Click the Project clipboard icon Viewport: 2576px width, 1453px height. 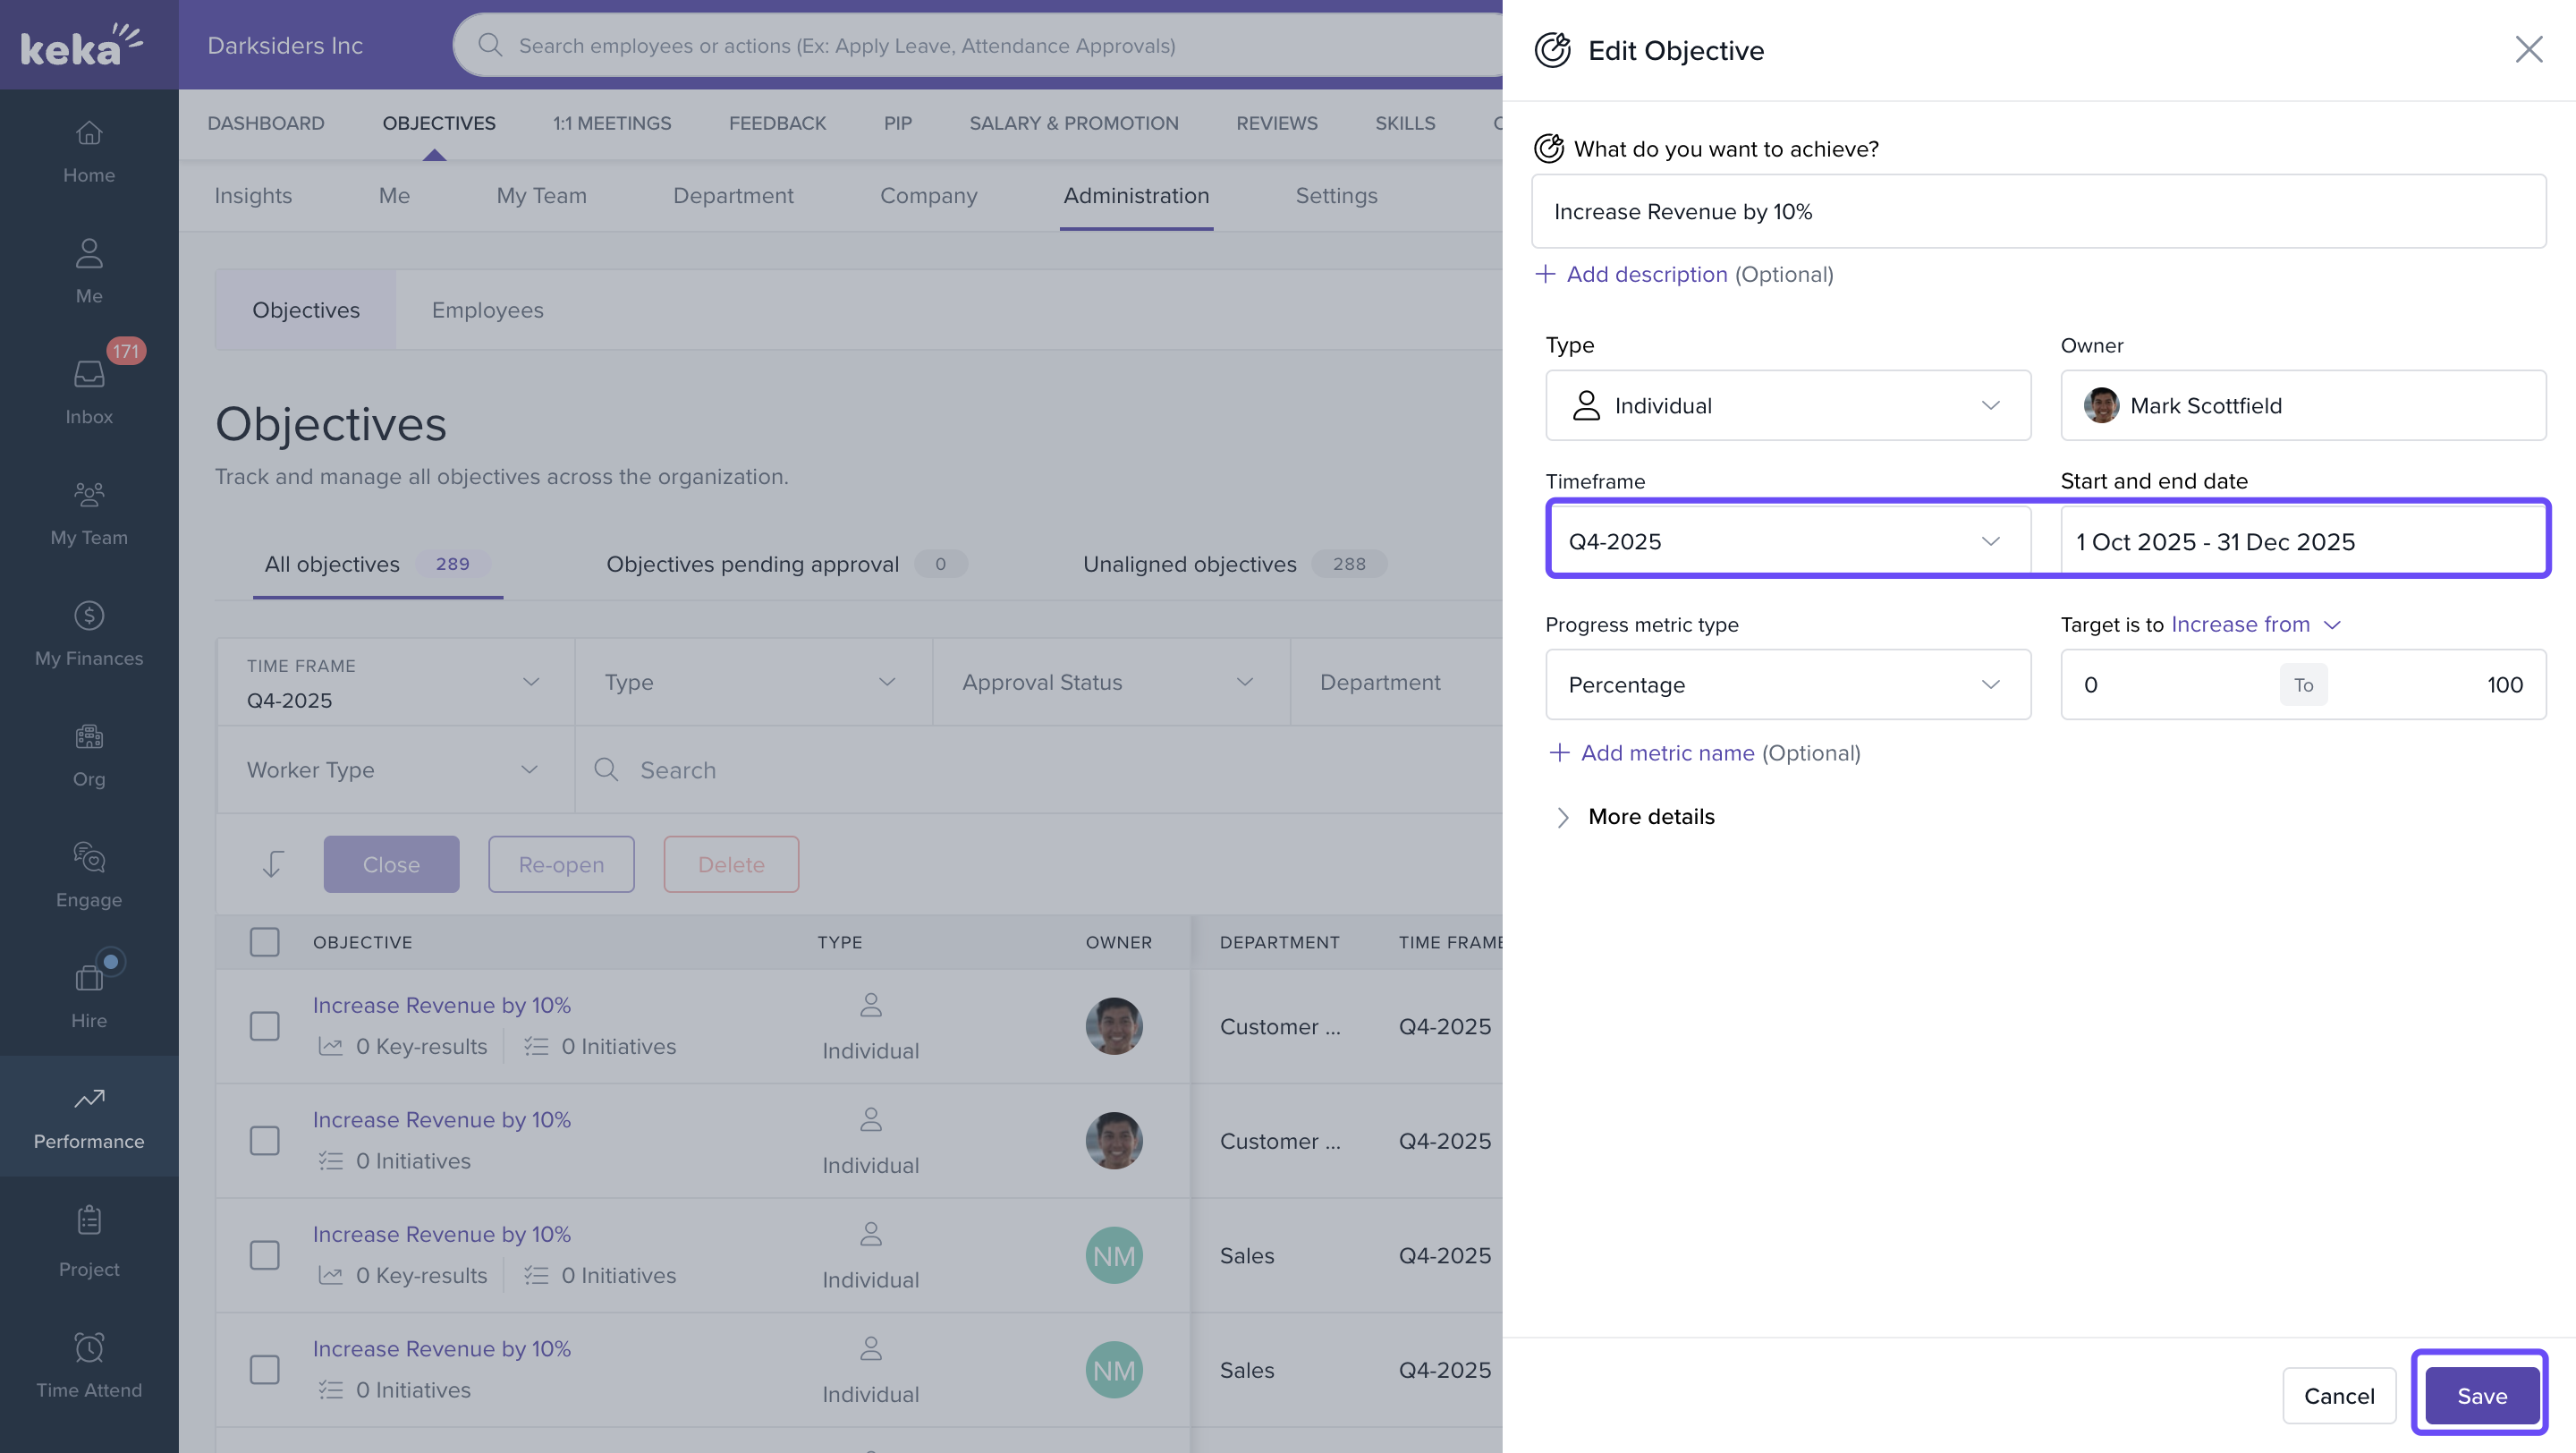click(x=89, y=1220)
